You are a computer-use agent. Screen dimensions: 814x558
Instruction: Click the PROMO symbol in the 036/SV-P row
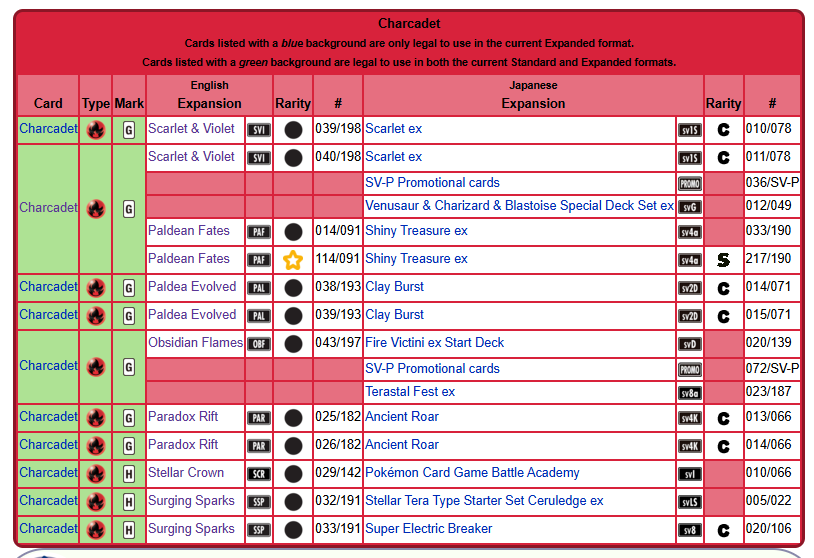pos(689,184)
